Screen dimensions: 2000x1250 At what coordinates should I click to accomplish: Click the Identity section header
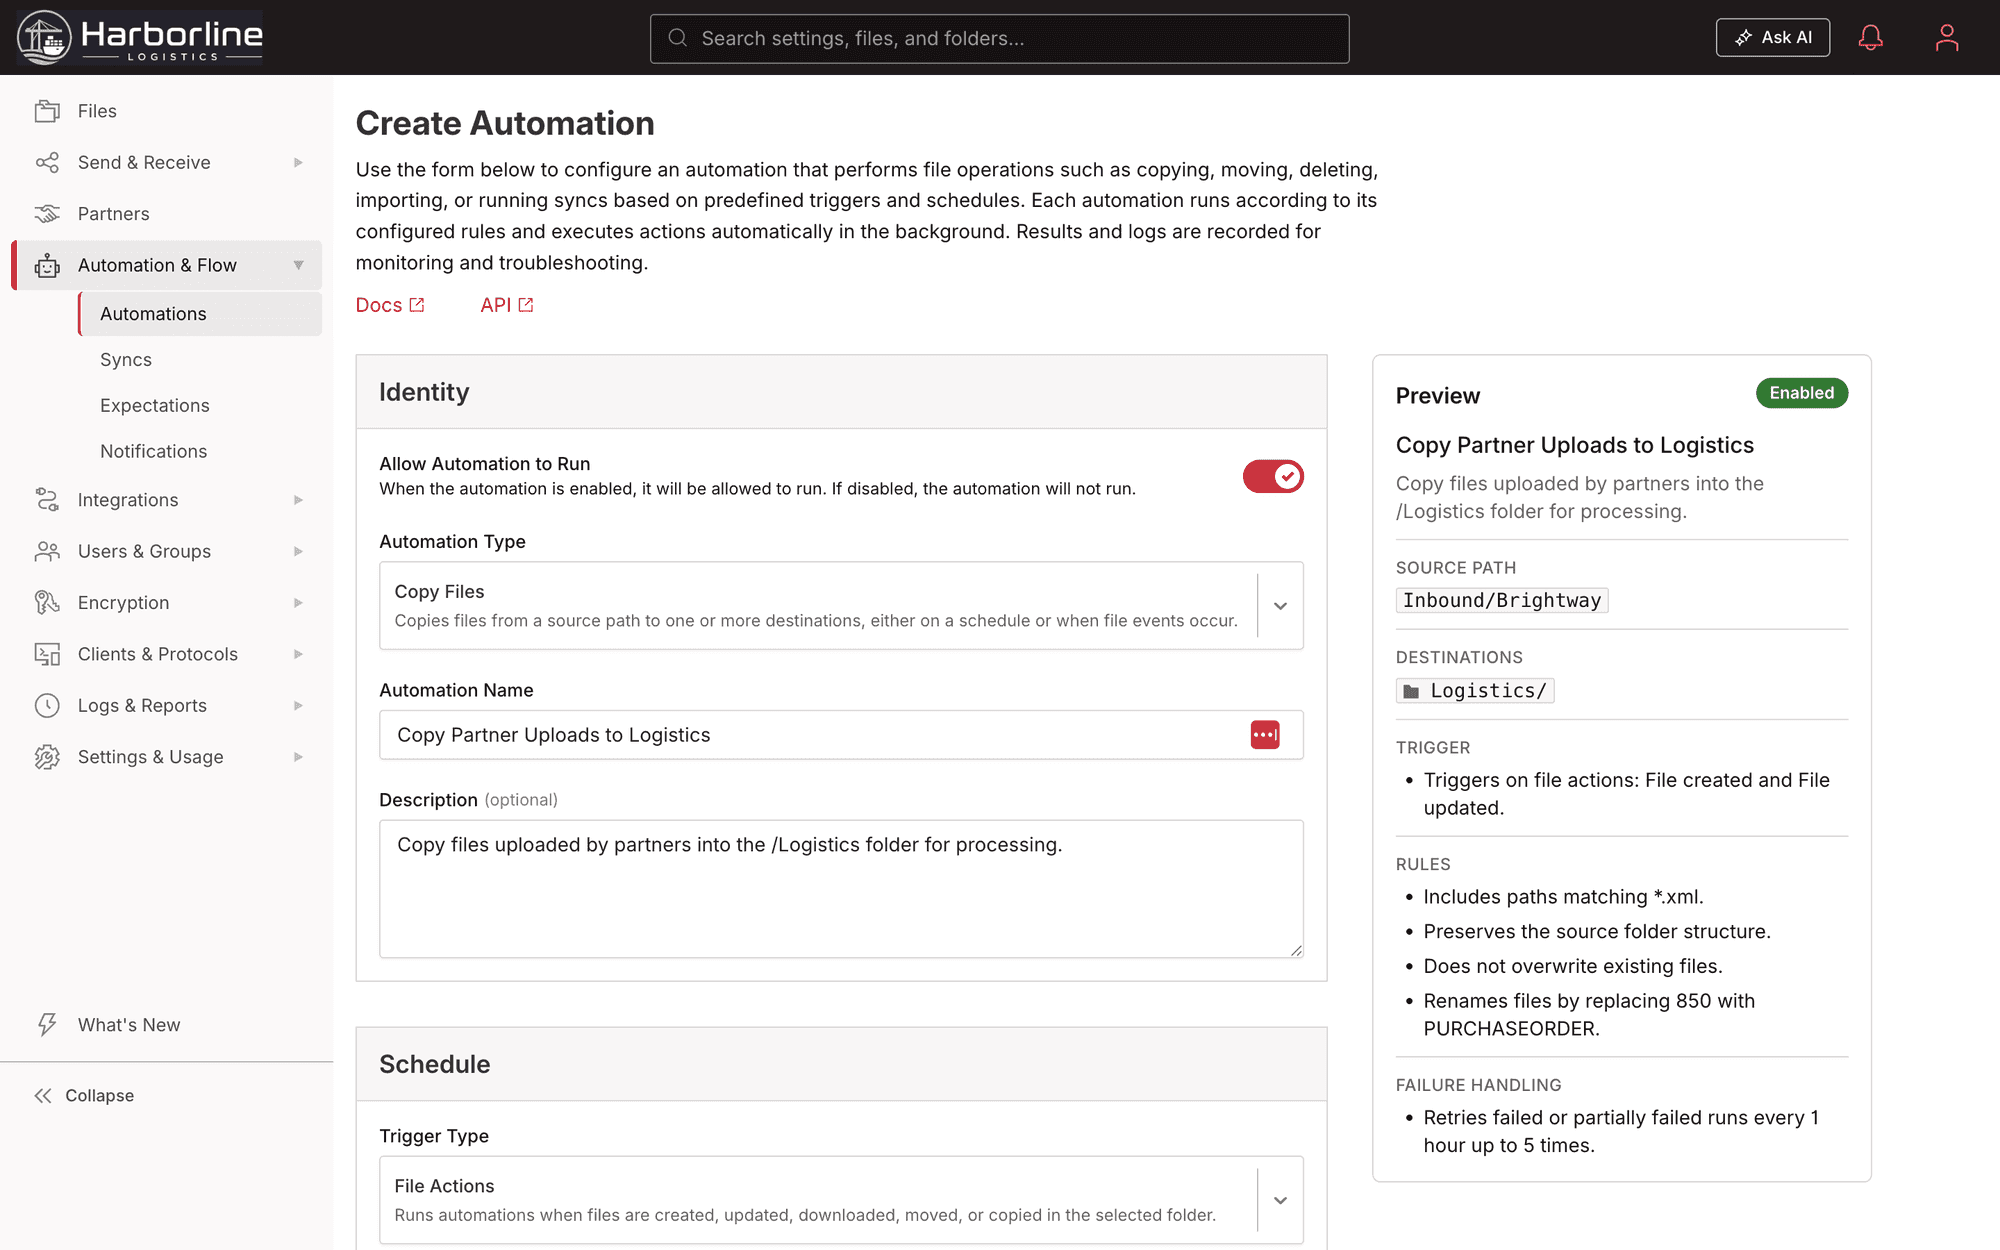(841, 392)
